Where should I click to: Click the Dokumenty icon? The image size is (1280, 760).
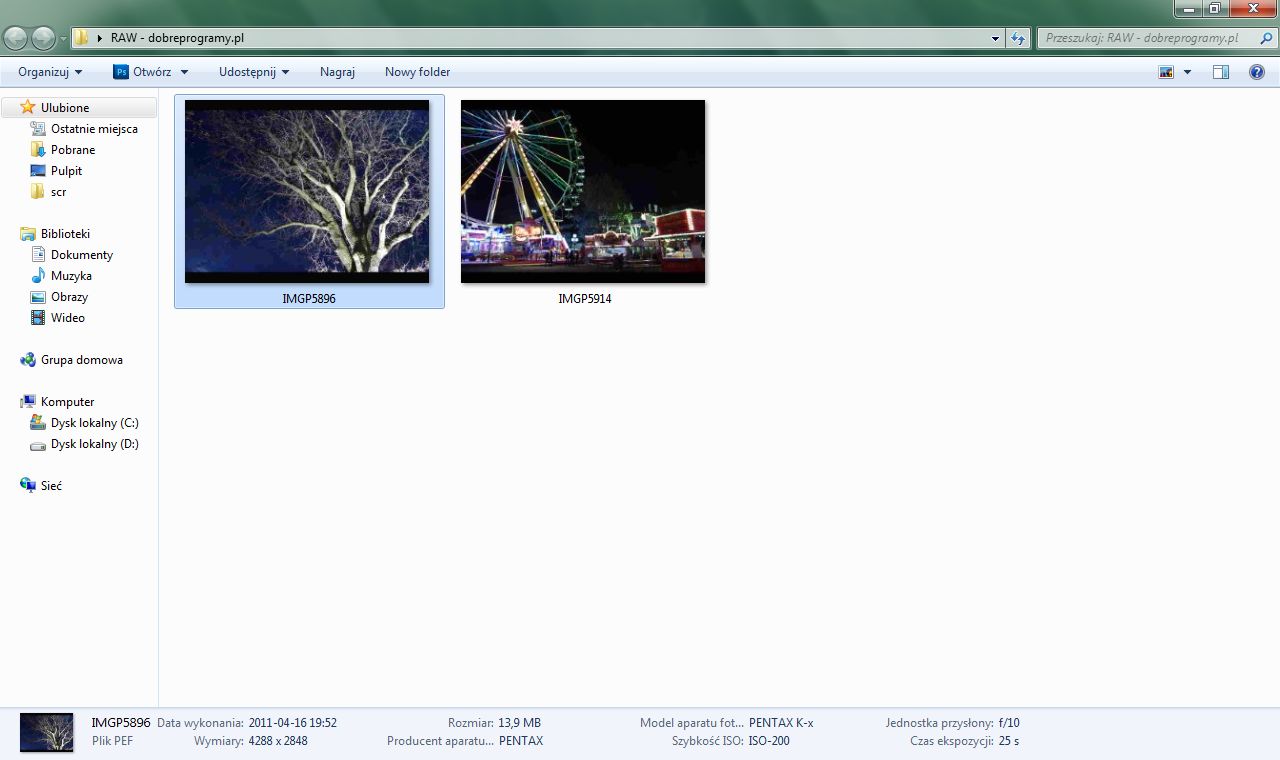pyautogui.click(x=38, y=254)
